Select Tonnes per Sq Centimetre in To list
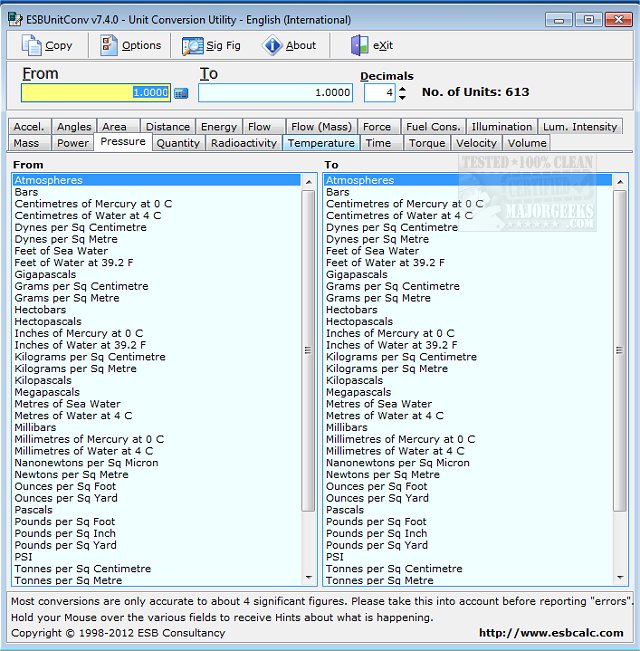Viewport: 640px width, 651px height. 467,568
